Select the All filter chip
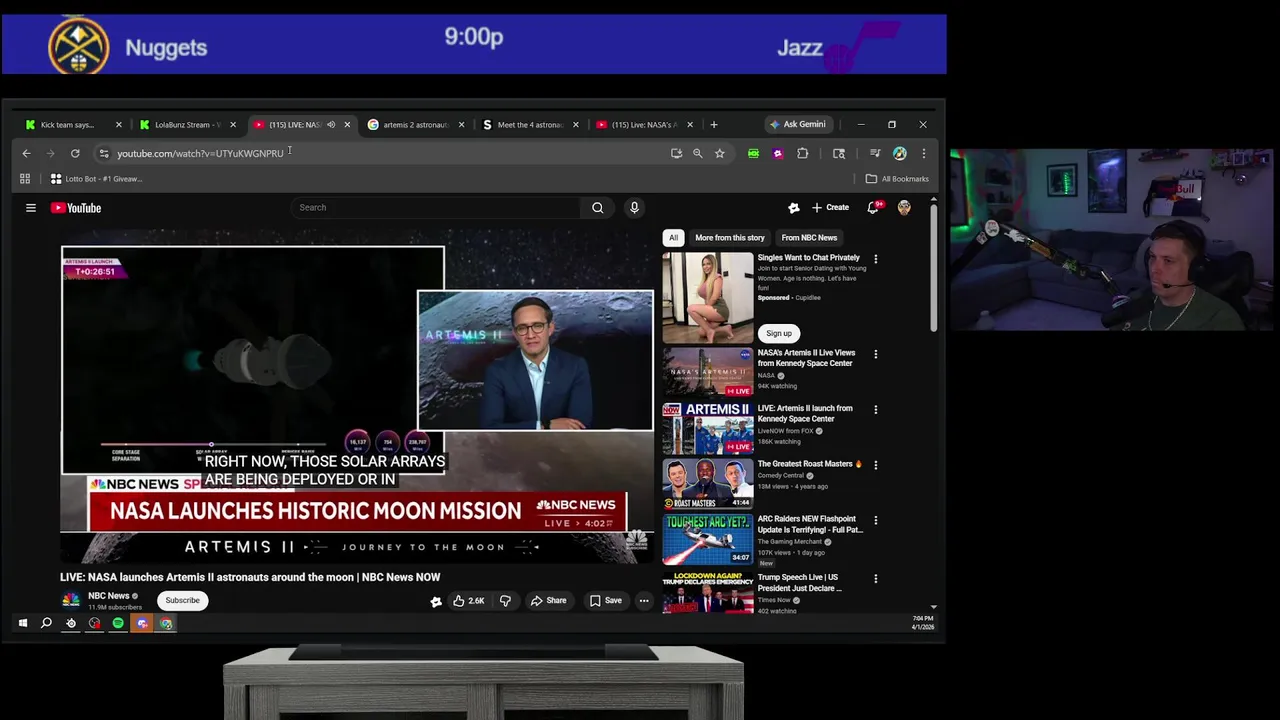This screenshot has width=1280, height=720. pos(673,238)
